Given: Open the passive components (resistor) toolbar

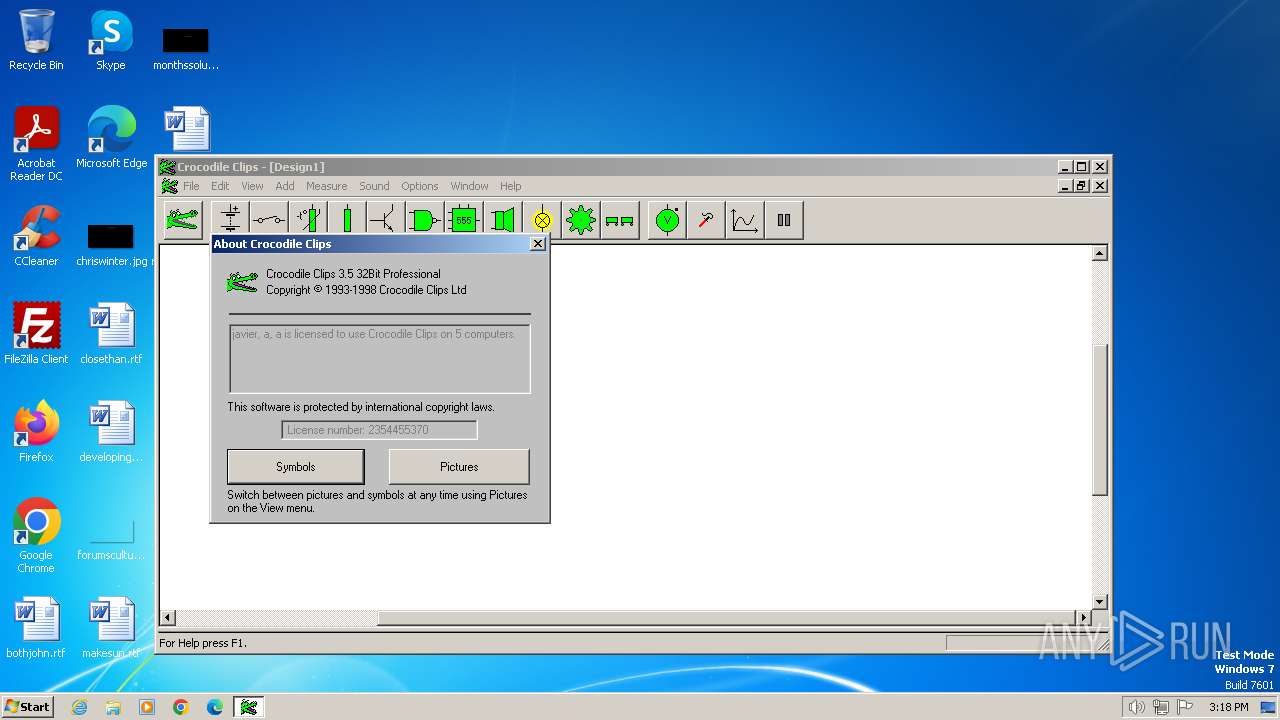Looking at the screenshot, I should tap(347, 220).
